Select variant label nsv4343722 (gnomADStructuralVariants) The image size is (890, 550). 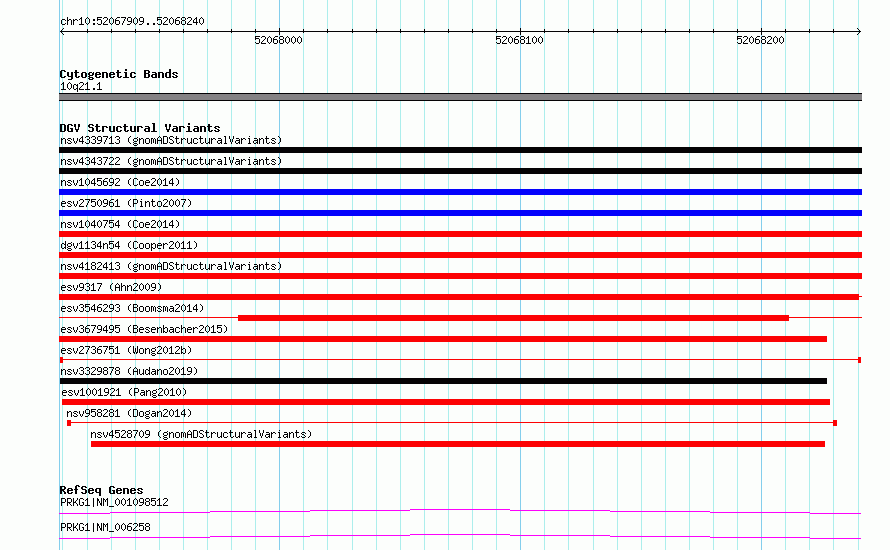(171, 161)
